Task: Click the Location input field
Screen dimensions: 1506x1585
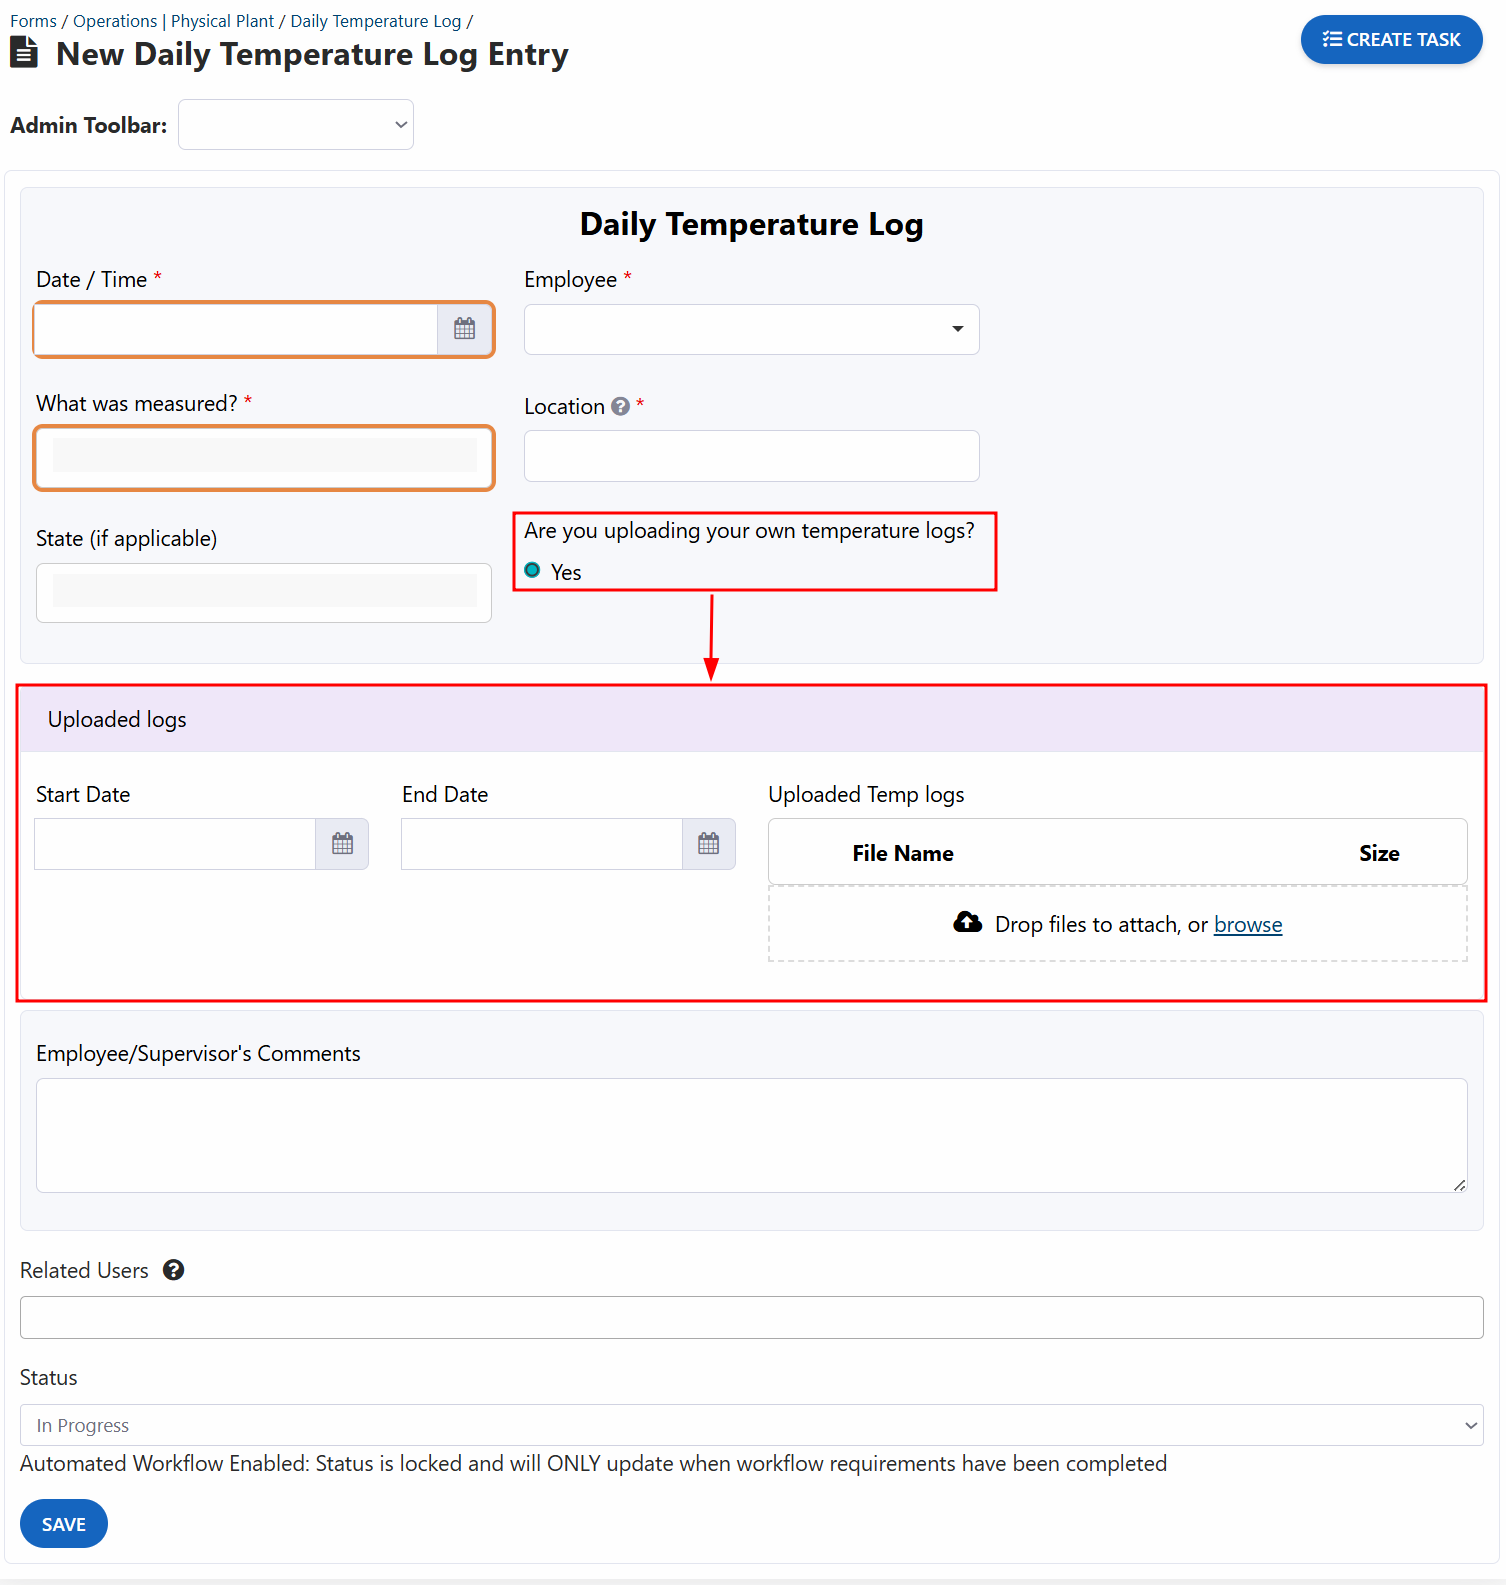Action: click(751, 456)
